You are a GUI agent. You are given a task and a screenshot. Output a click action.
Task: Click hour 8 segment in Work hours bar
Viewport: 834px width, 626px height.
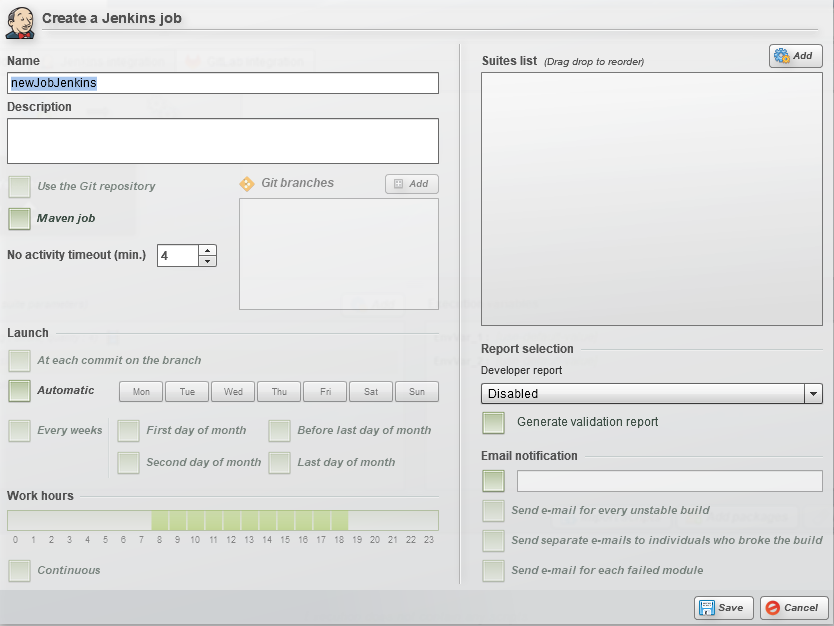(160, 521)
